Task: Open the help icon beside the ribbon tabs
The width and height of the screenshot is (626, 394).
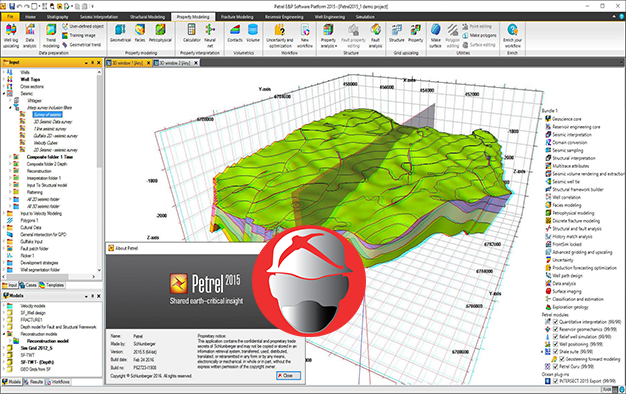Action: point(622,17)
